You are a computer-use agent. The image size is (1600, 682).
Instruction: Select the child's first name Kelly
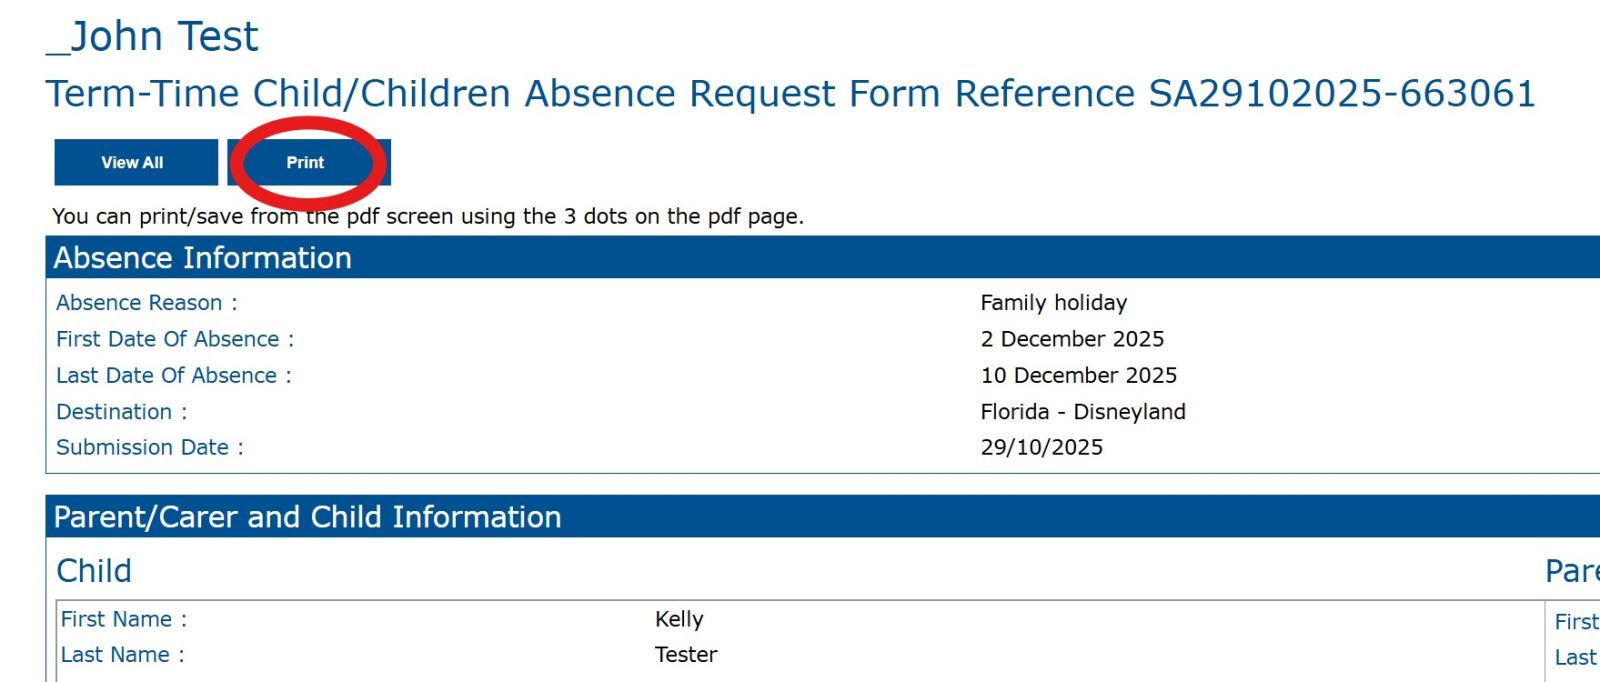pyautogui.click(x=679, y=620)
